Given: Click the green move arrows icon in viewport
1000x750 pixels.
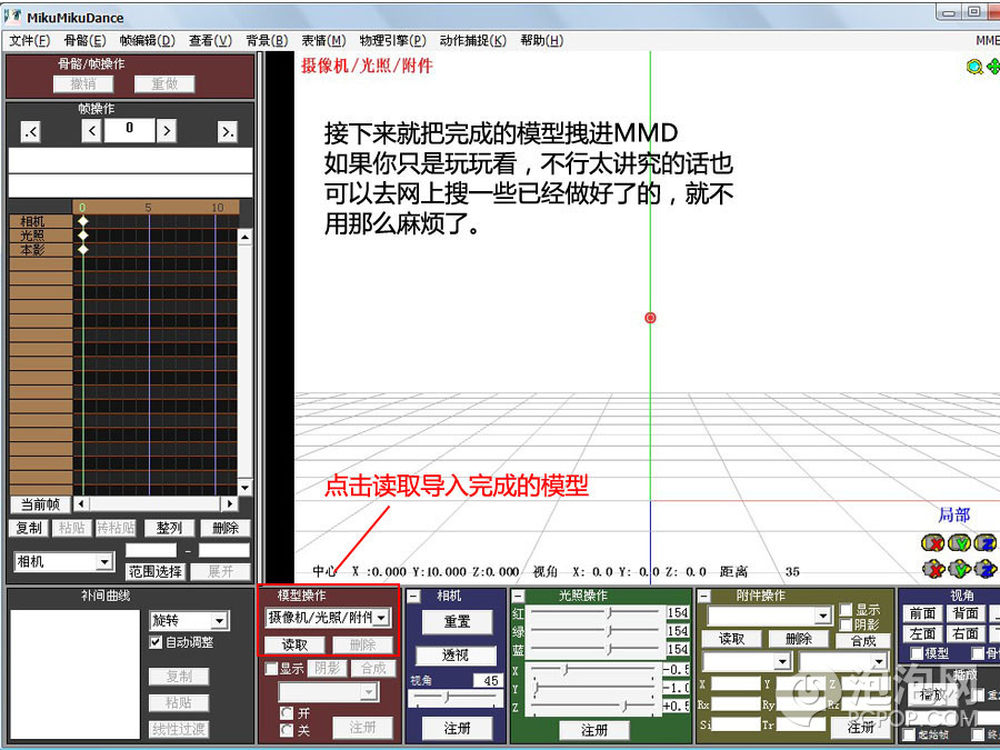Looking at the screenshot, I should (994, 67).
